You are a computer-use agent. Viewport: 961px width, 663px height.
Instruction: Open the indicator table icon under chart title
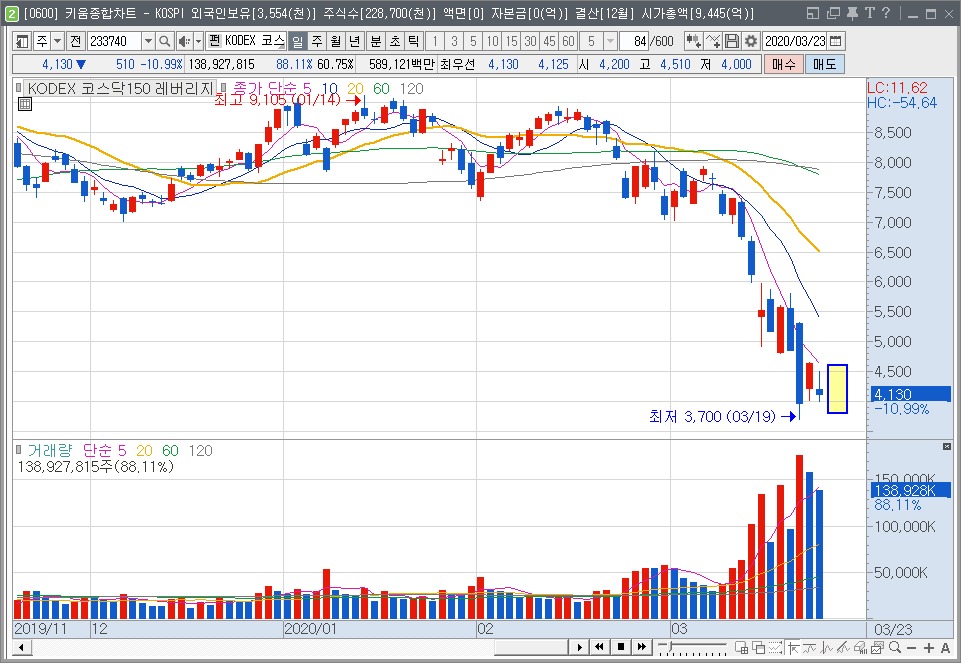(25, 104)
